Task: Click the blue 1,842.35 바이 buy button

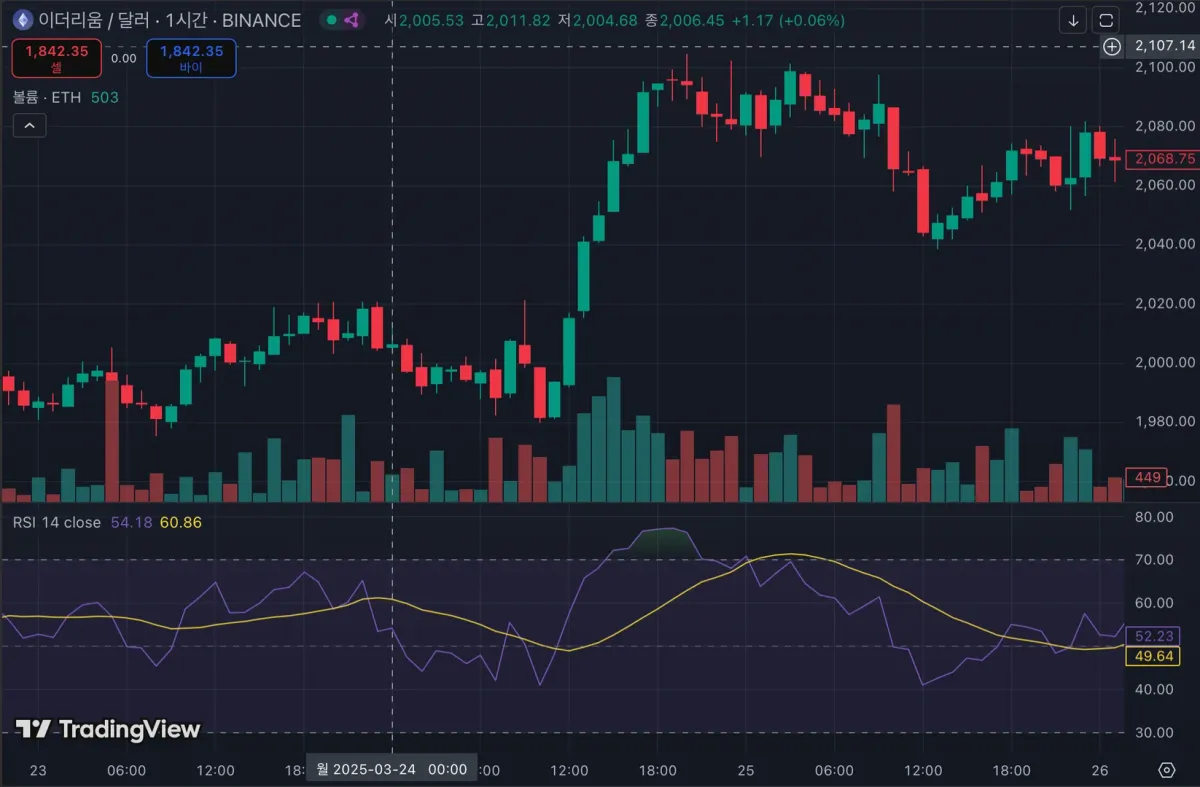Action: click(x=191, y=58)
